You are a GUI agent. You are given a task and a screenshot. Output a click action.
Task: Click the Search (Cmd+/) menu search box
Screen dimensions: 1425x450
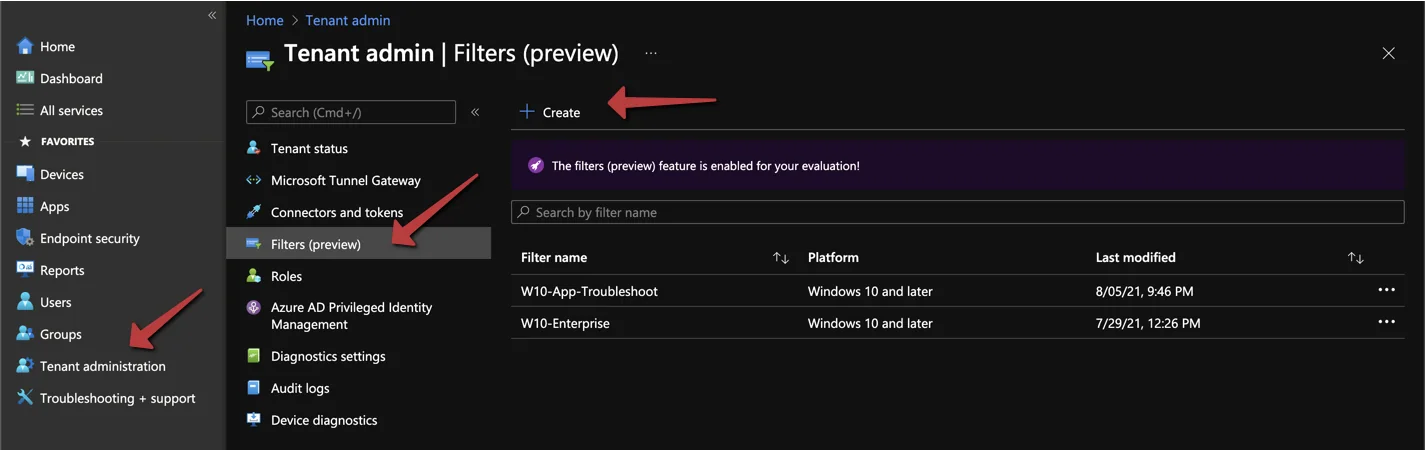(351, 112)
